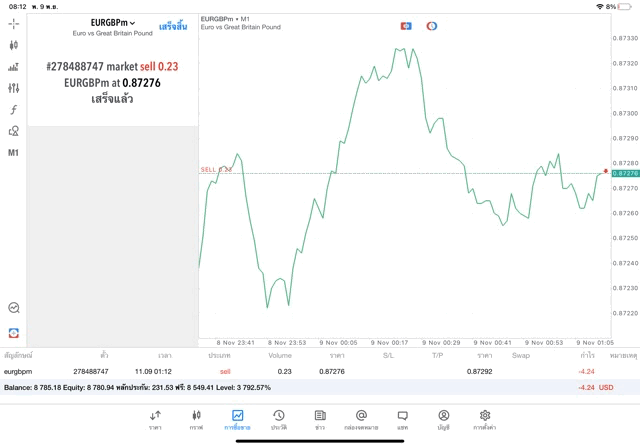Sort by the สัญลักษณ์ column header
The height and width of the screenshot is (447, 640).
[18, 356]
